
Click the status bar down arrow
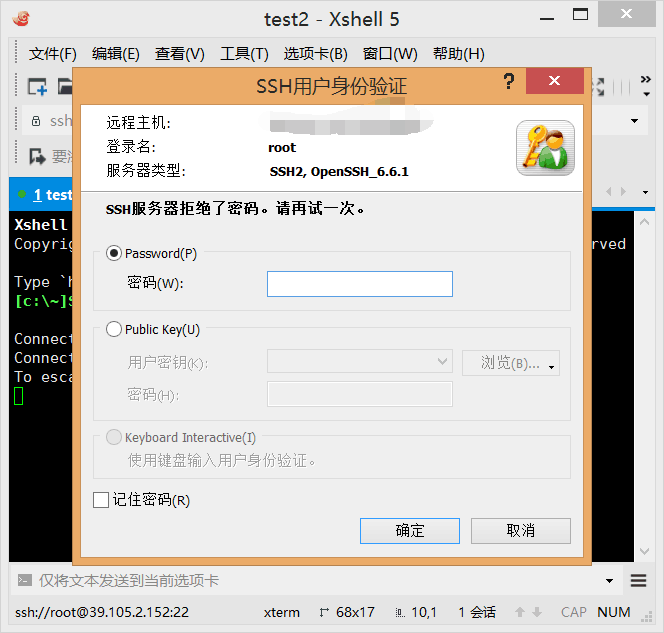coord(537,612)
